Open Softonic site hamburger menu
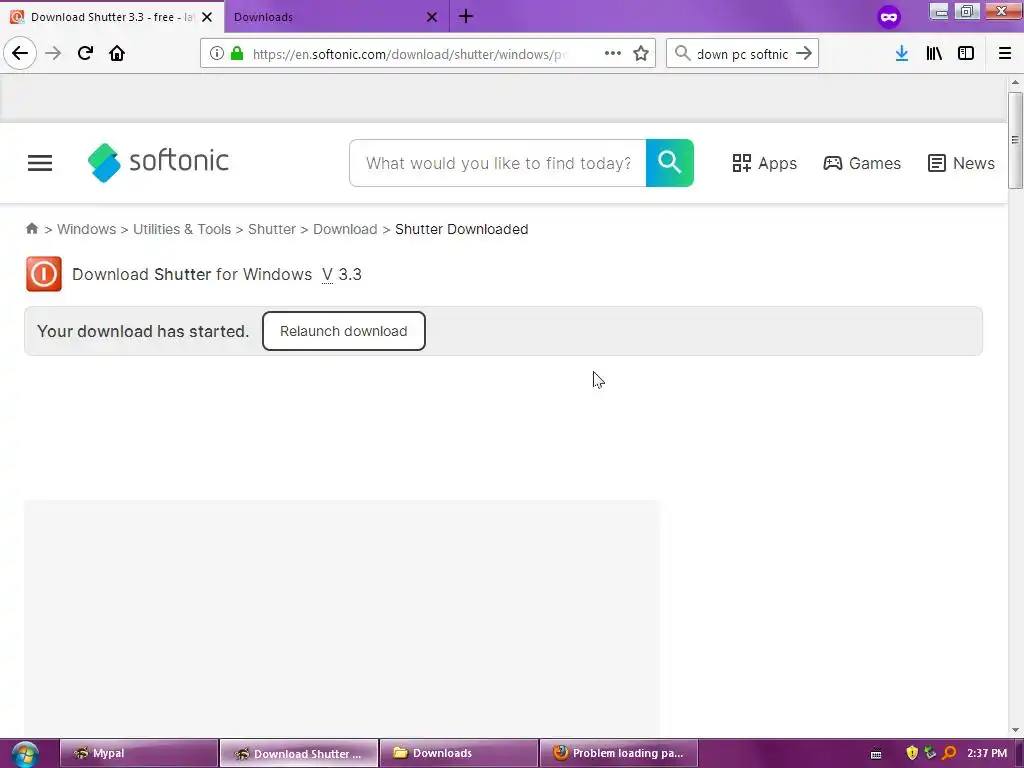Screen dimensions: 1024x768 [40, 163]
